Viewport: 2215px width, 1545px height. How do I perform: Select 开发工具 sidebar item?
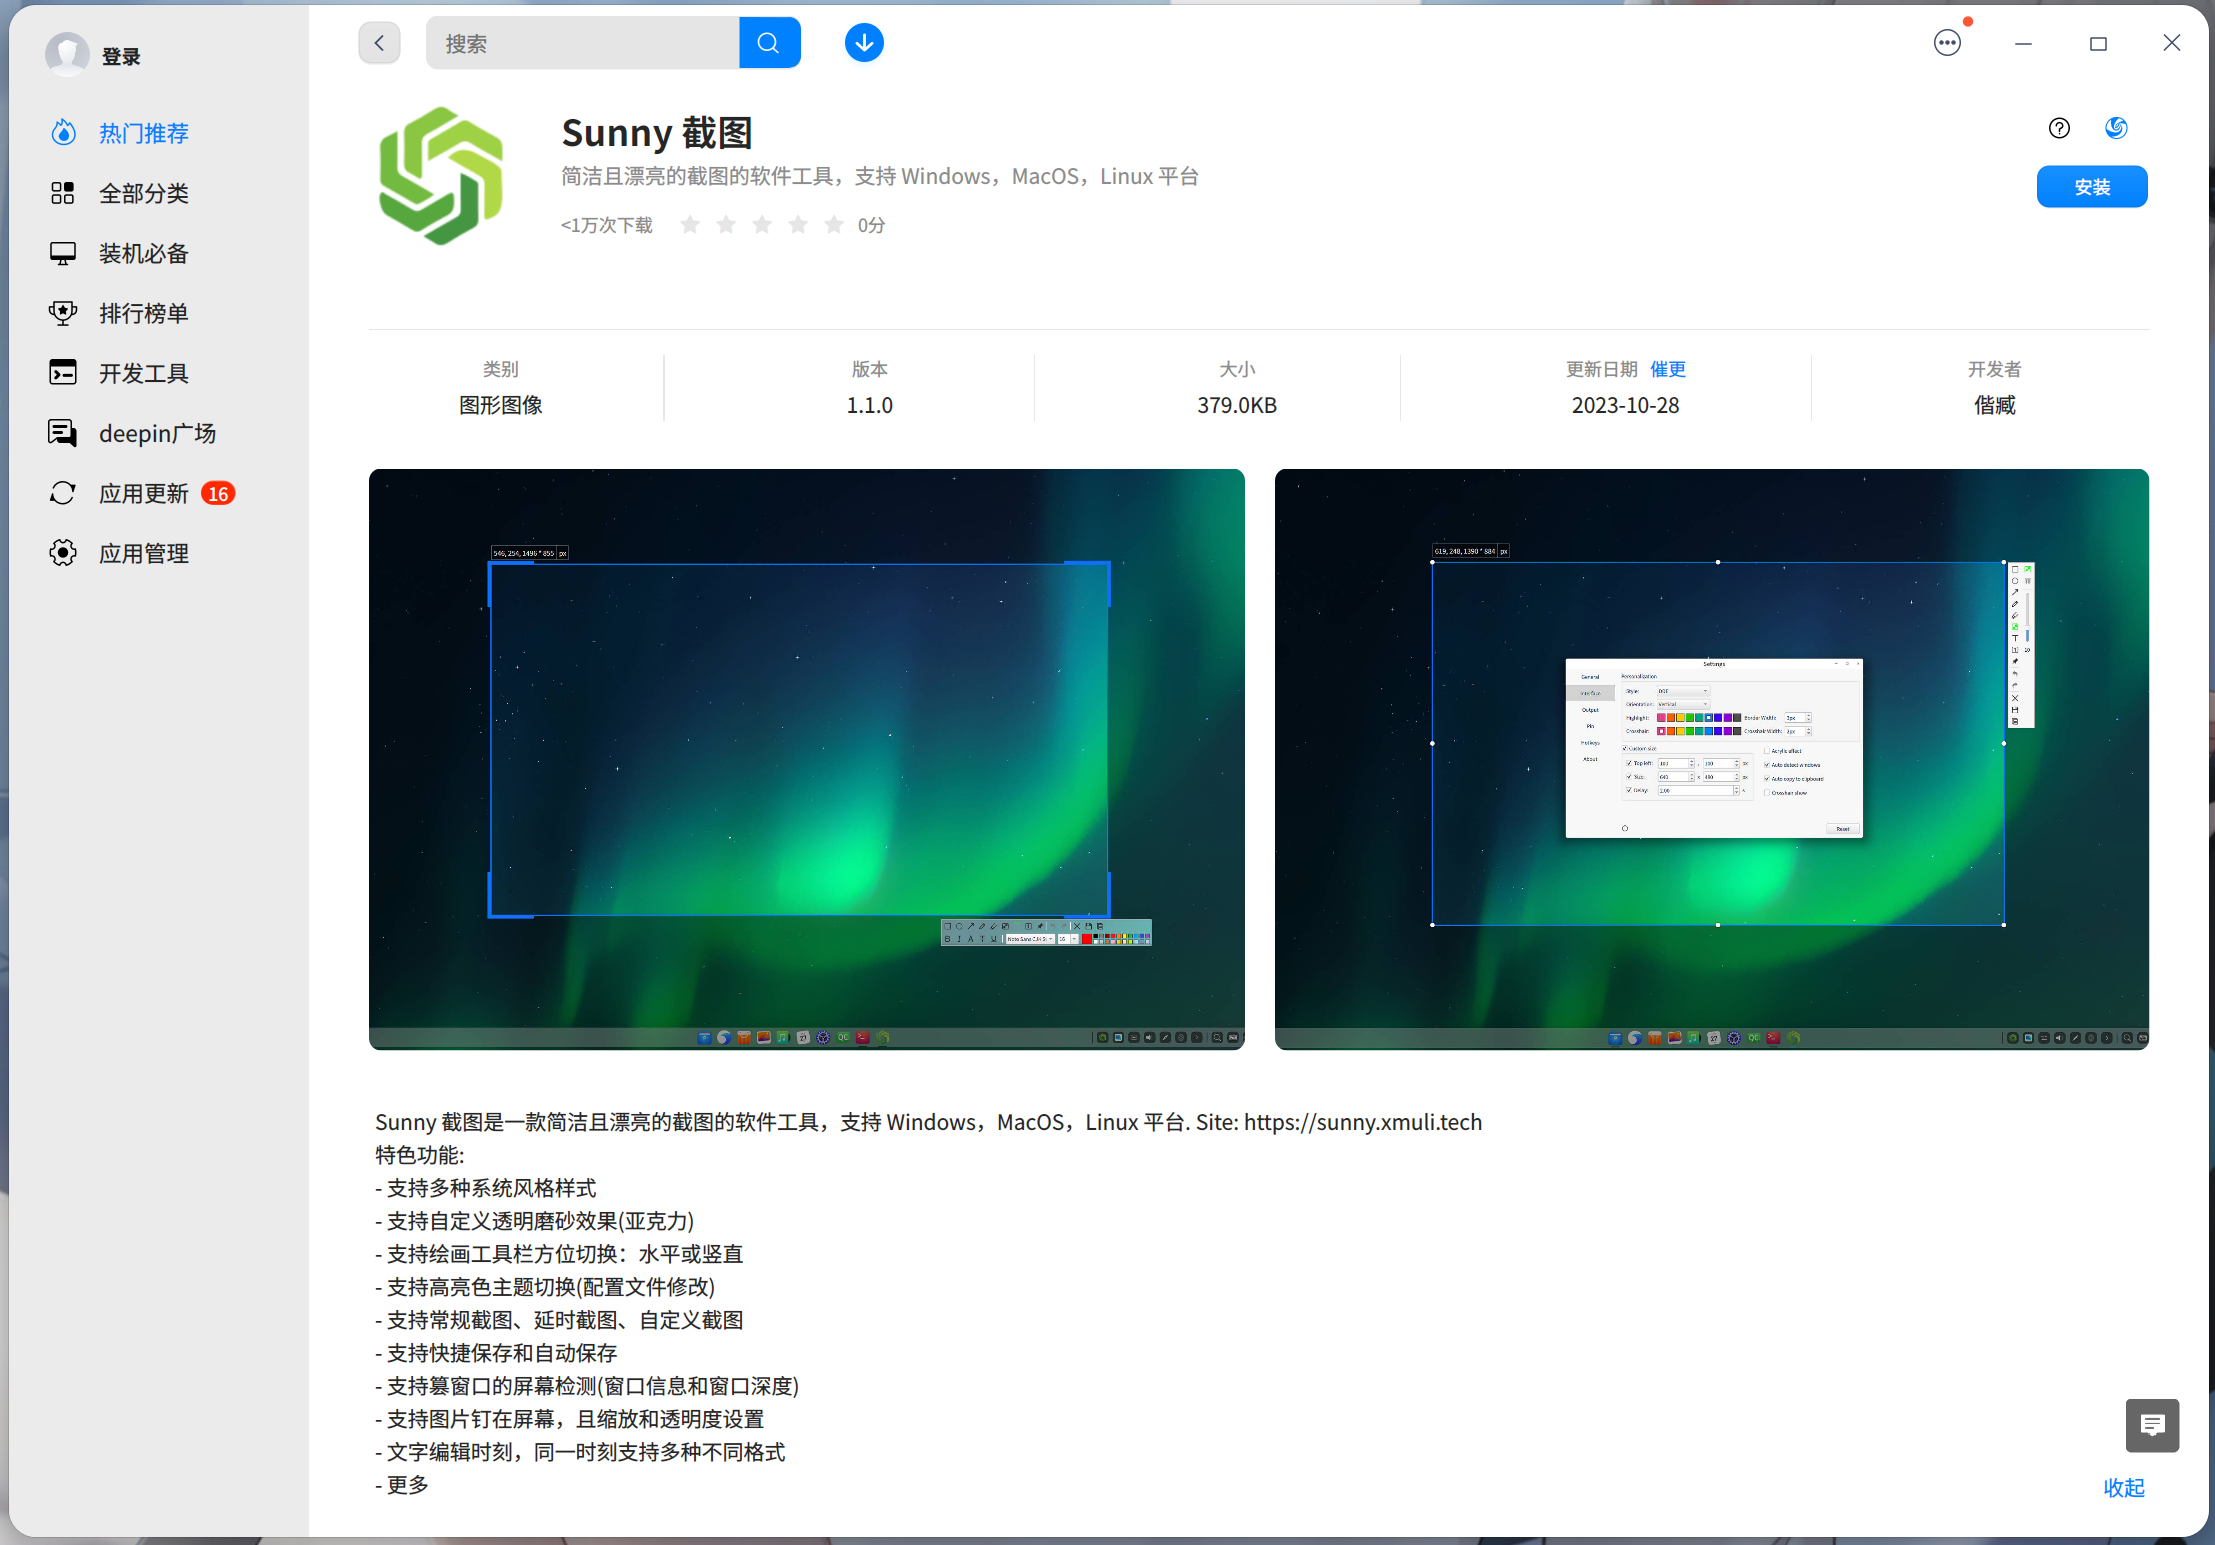tap(143, 373)
